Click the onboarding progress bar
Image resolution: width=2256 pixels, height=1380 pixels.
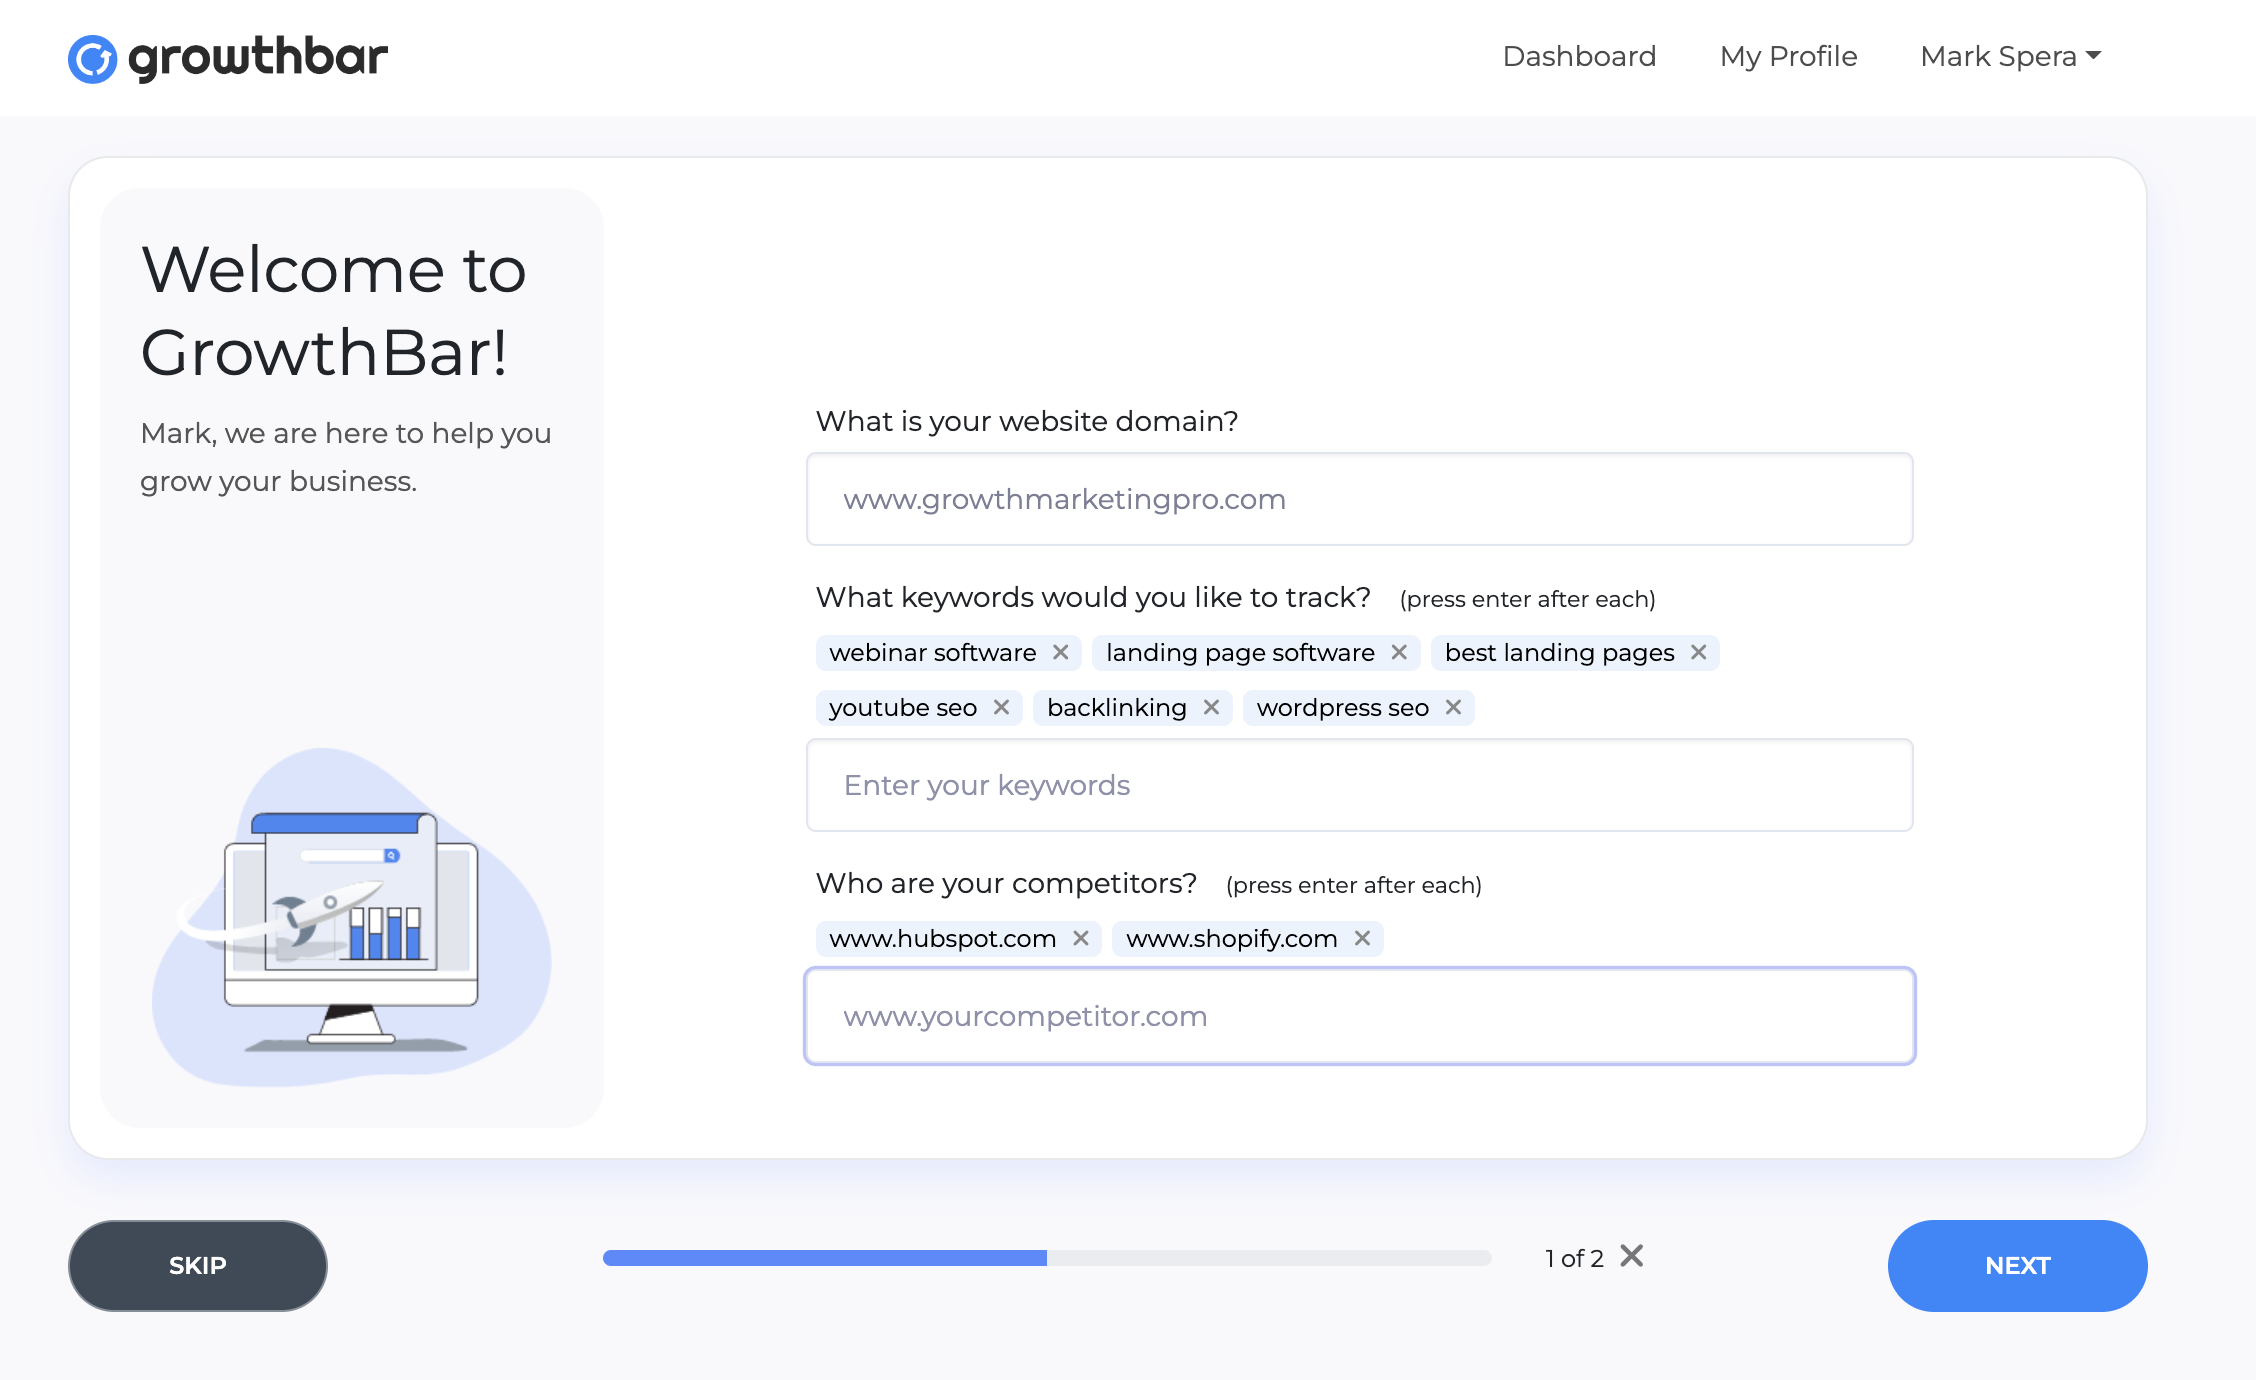click(x=1046, y=1258)
